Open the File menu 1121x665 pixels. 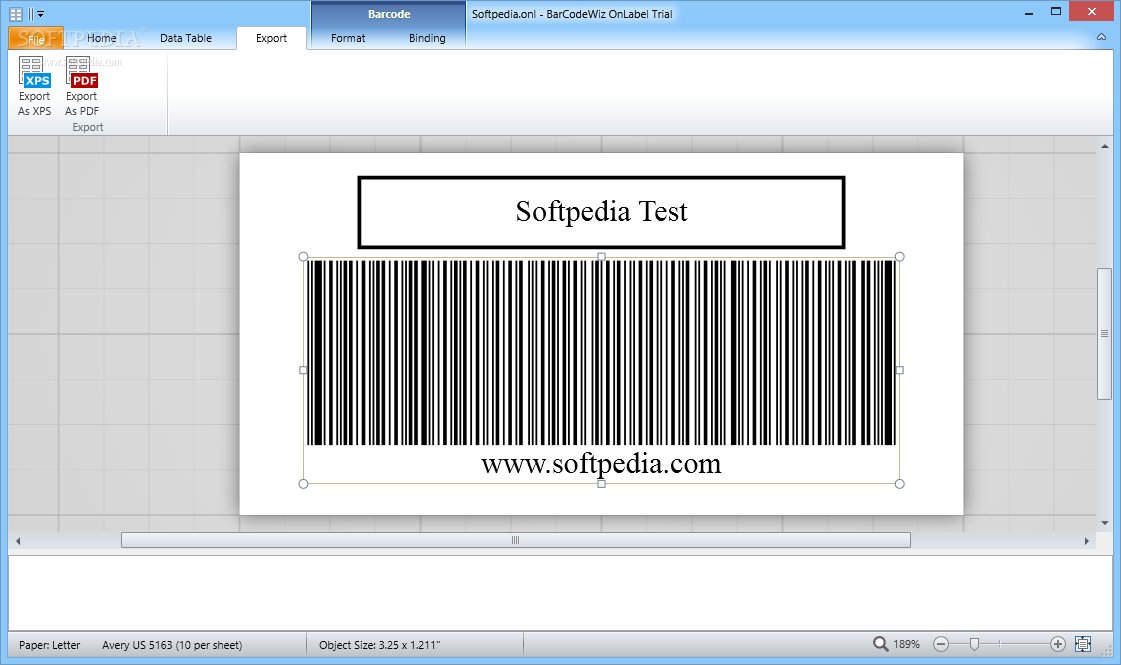tap(36, 39)
